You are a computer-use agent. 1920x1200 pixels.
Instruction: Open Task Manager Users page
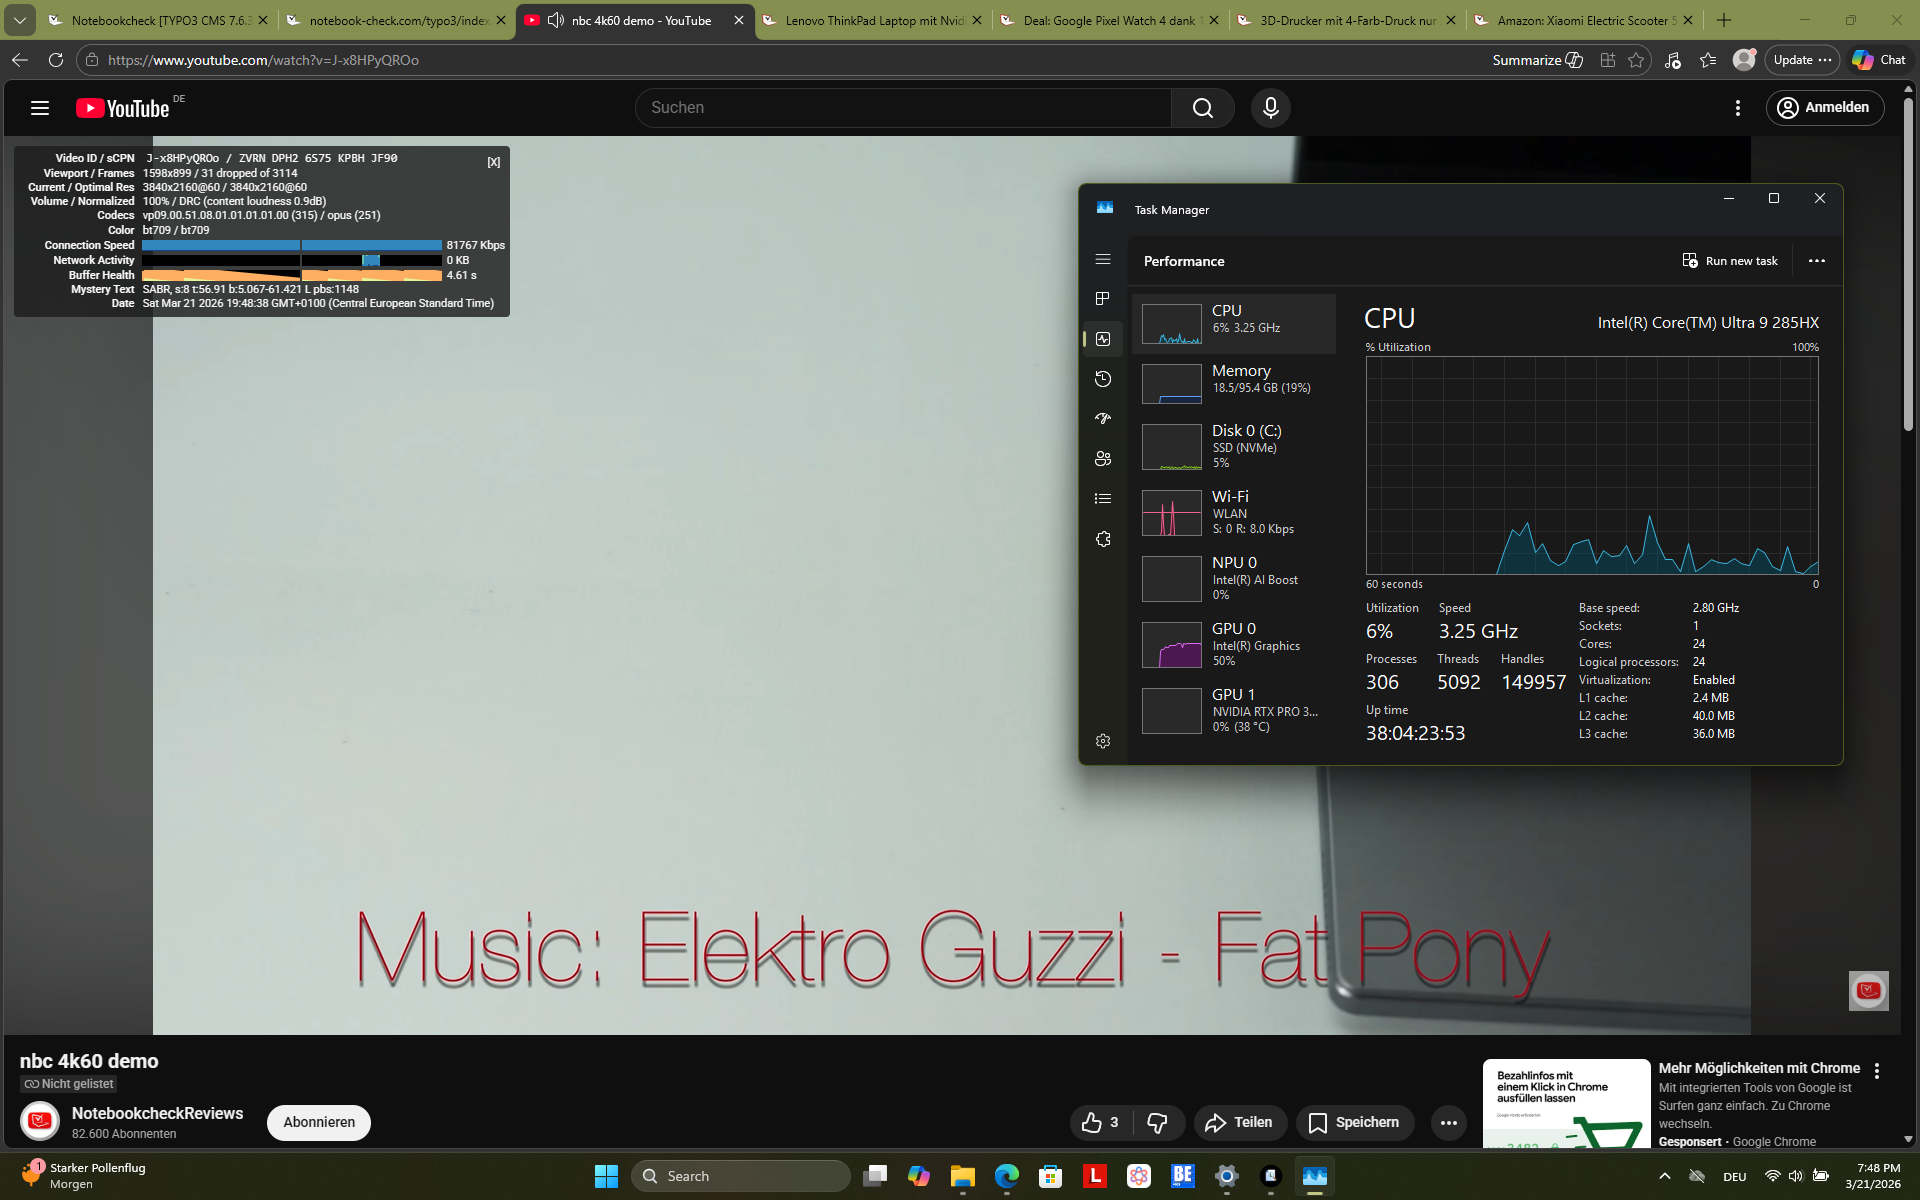click(1103, 459)
